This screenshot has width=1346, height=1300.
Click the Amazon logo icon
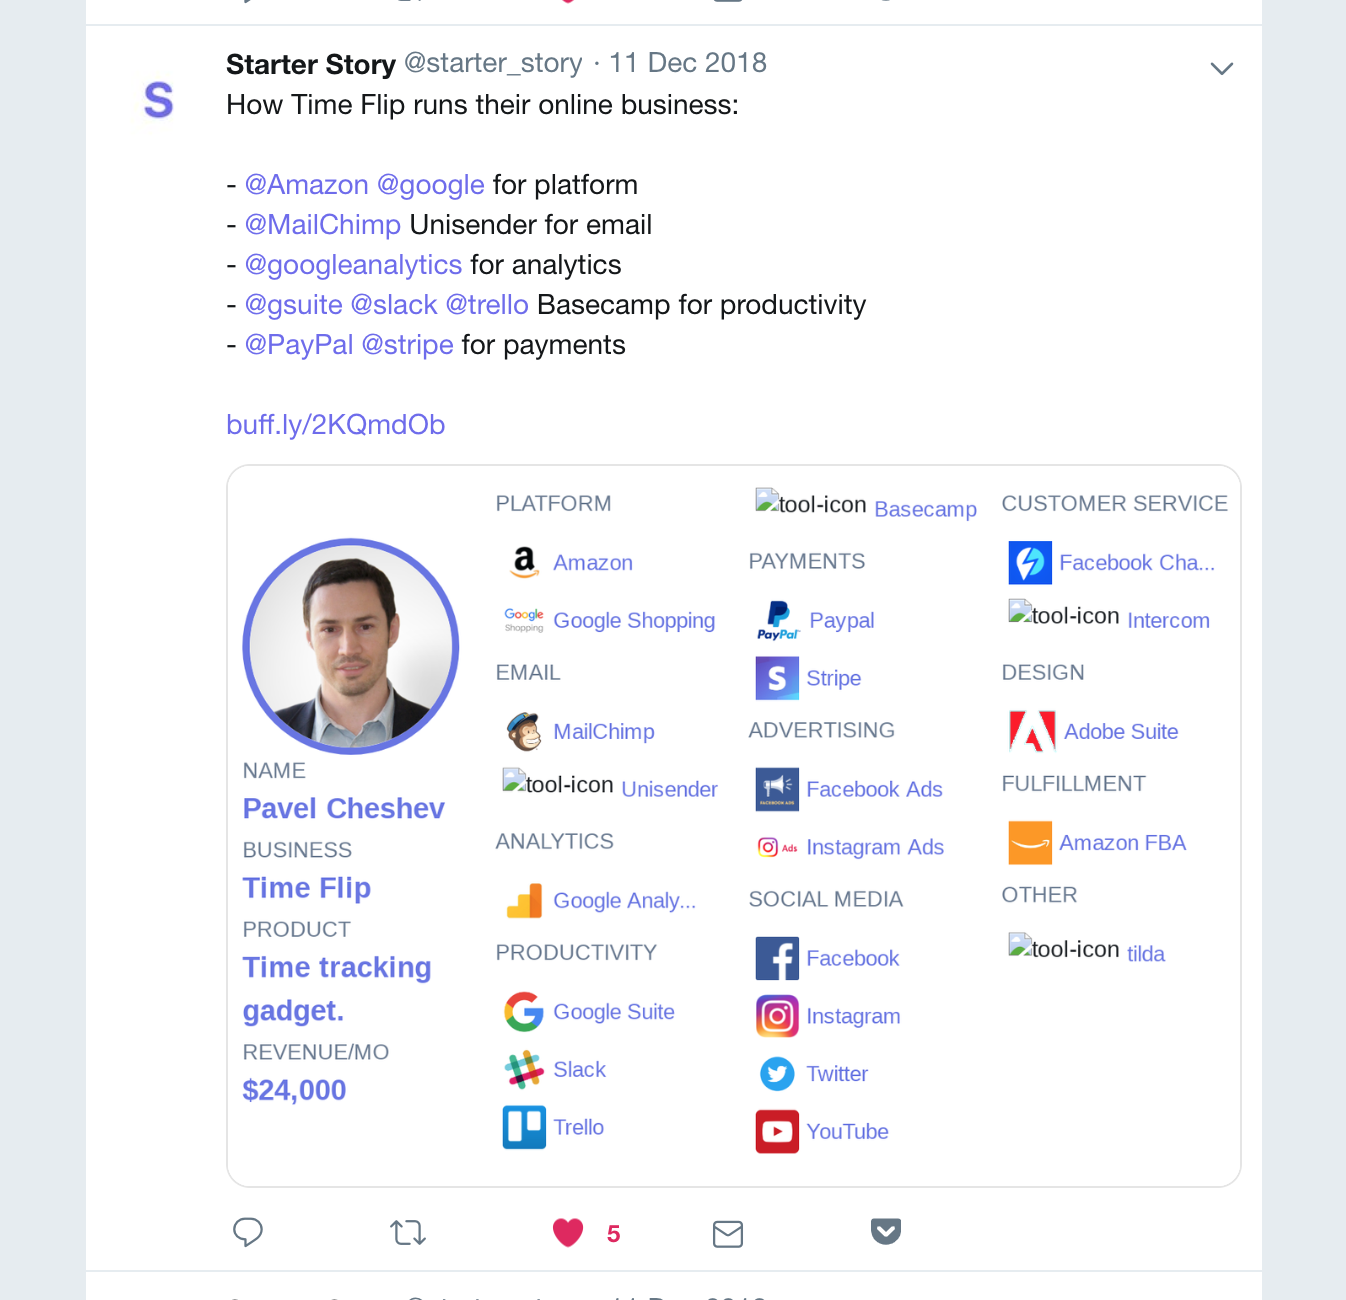click(524, 563)
